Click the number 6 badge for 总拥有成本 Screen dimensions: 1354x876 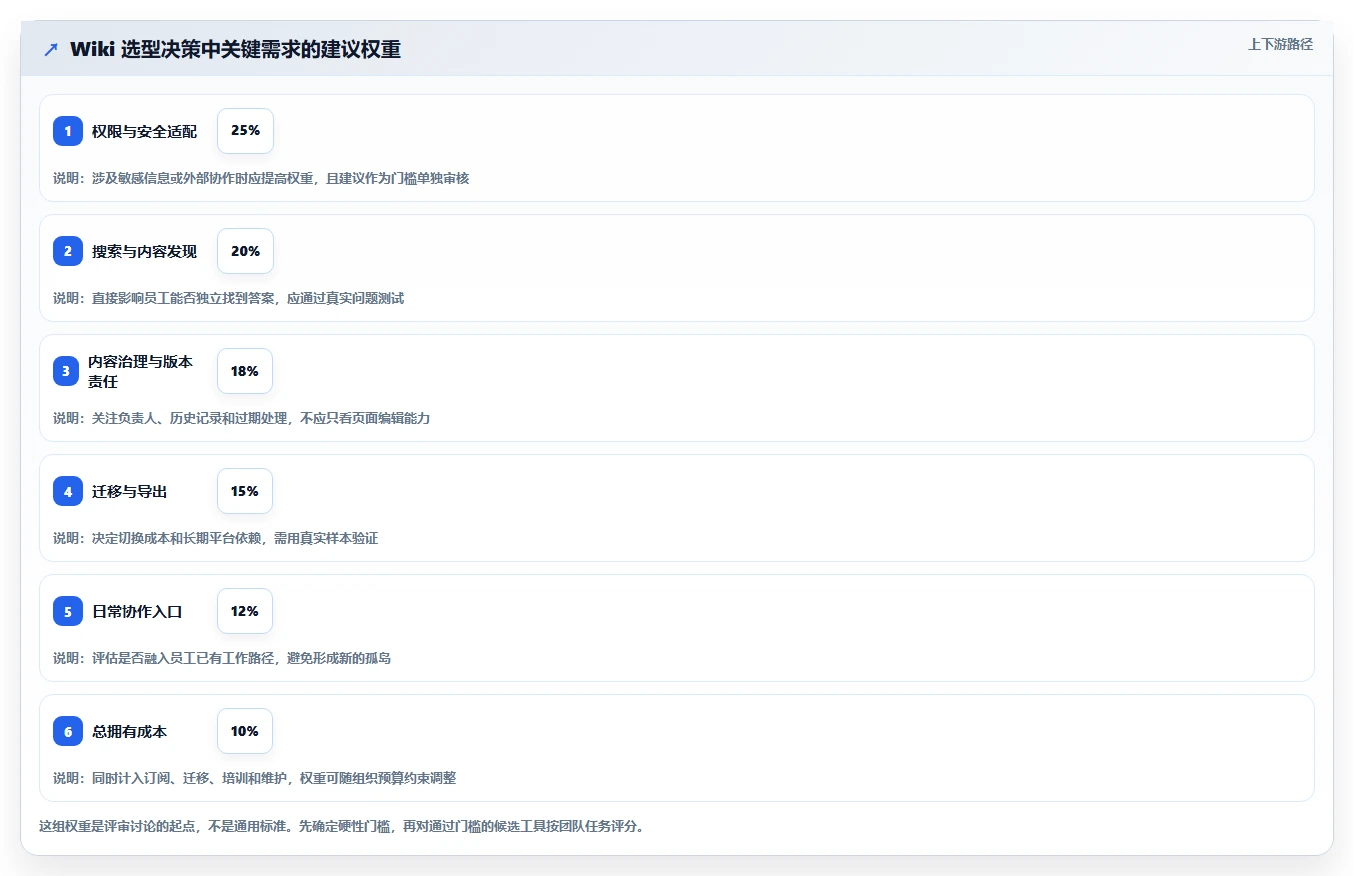coord(68,731)
